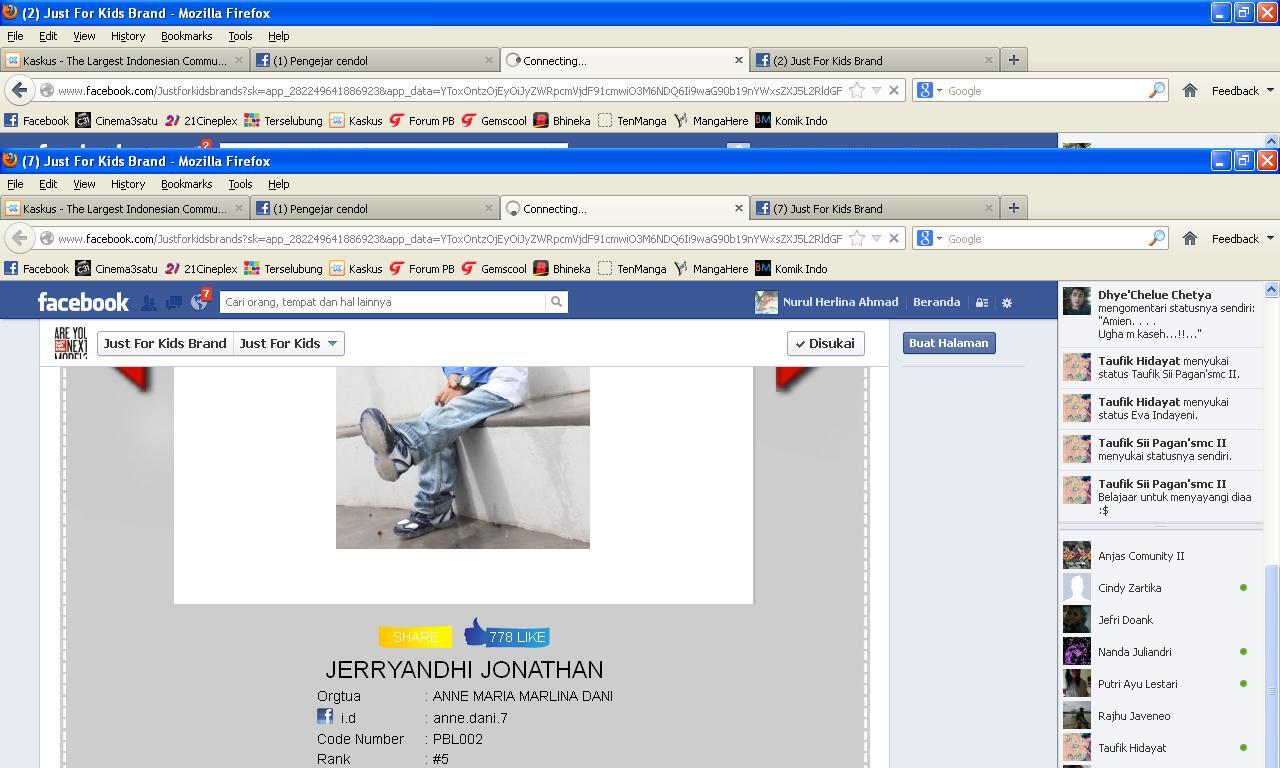This screenshot has width=1280, height=768.
Task: Open URL history dropdown arrow in (7) window
Action: click(877, 238)
